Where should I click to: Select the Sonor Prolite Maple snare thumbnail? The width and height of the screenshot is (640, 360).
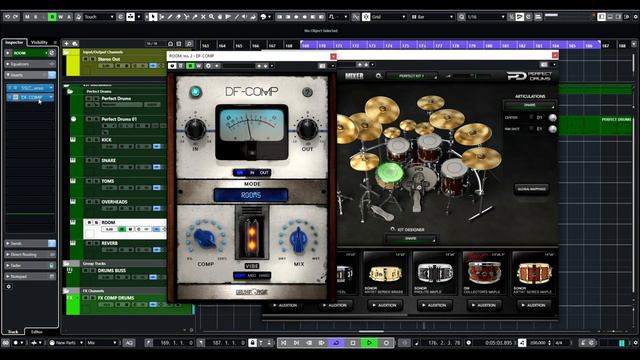435,273
